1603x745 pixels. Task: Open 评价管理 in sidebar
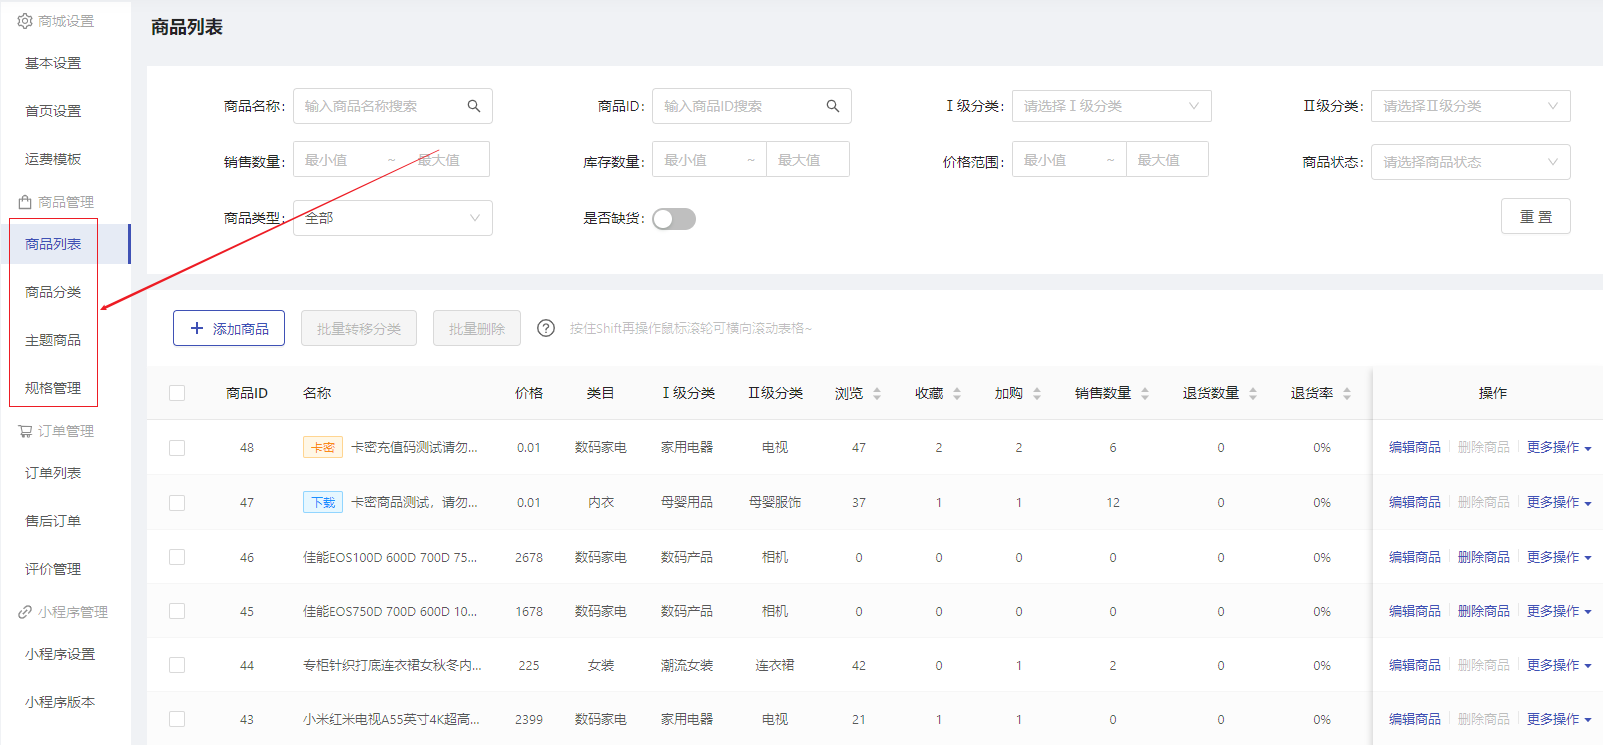coord(53,569)
